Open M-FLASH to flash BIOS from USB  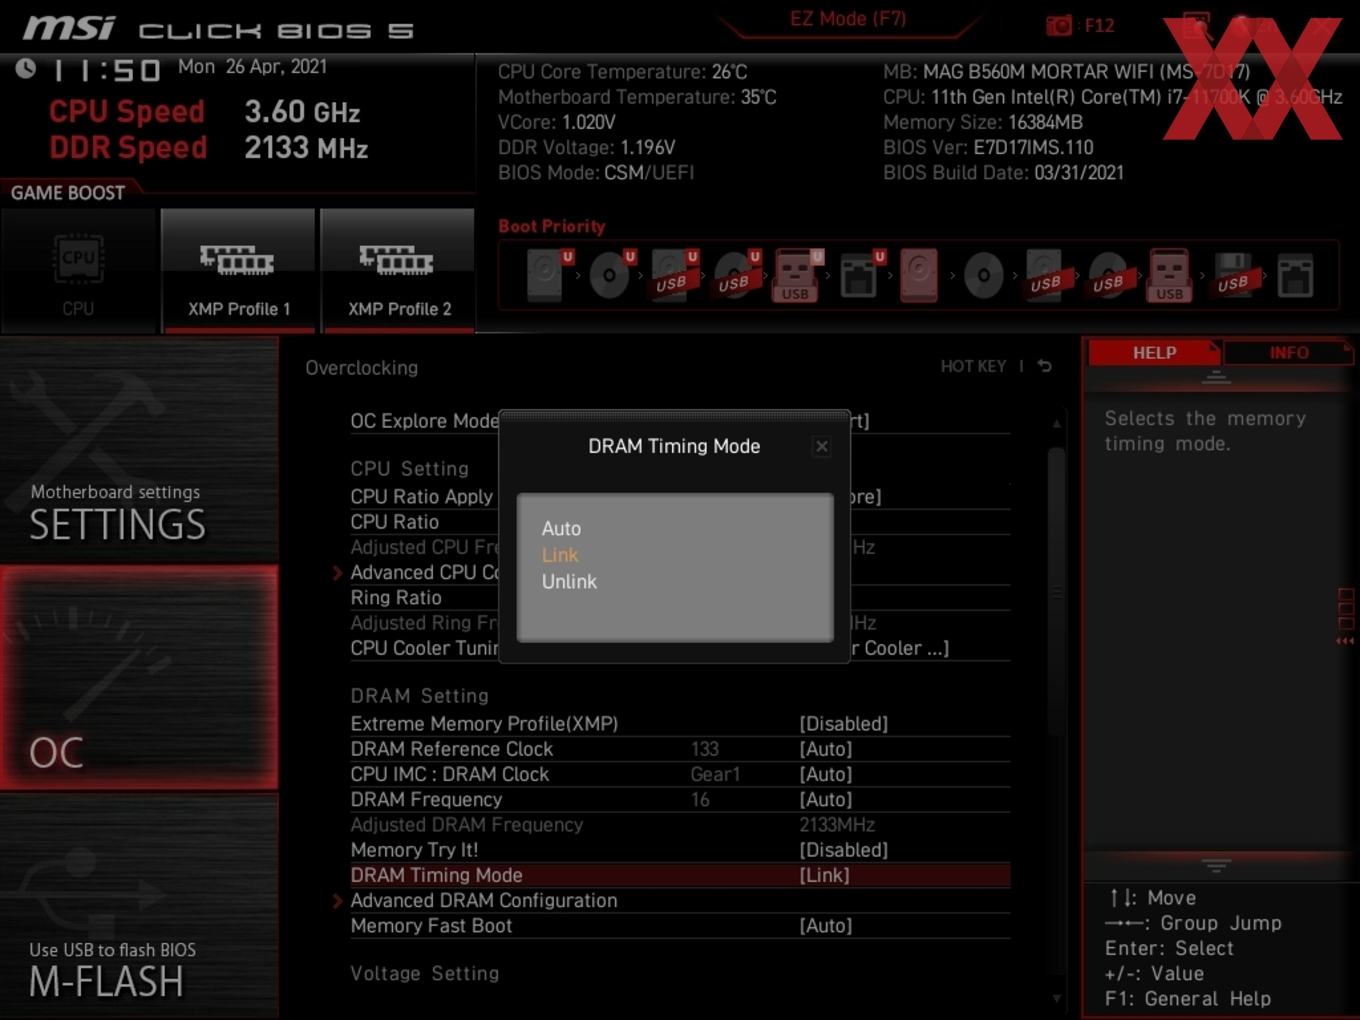(139, 907)
